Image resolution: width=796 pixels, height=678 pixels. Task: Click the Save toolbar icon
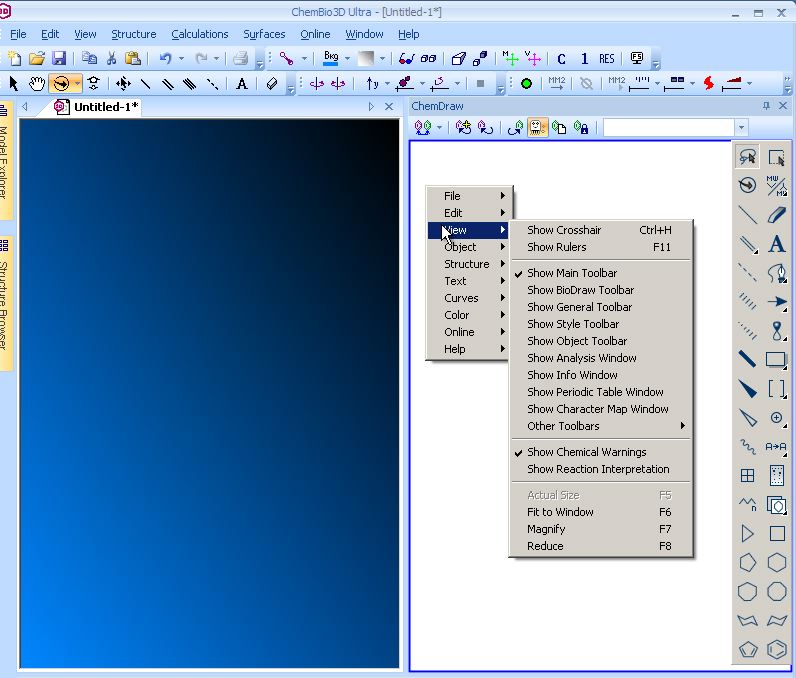click(x=59, y=59)
